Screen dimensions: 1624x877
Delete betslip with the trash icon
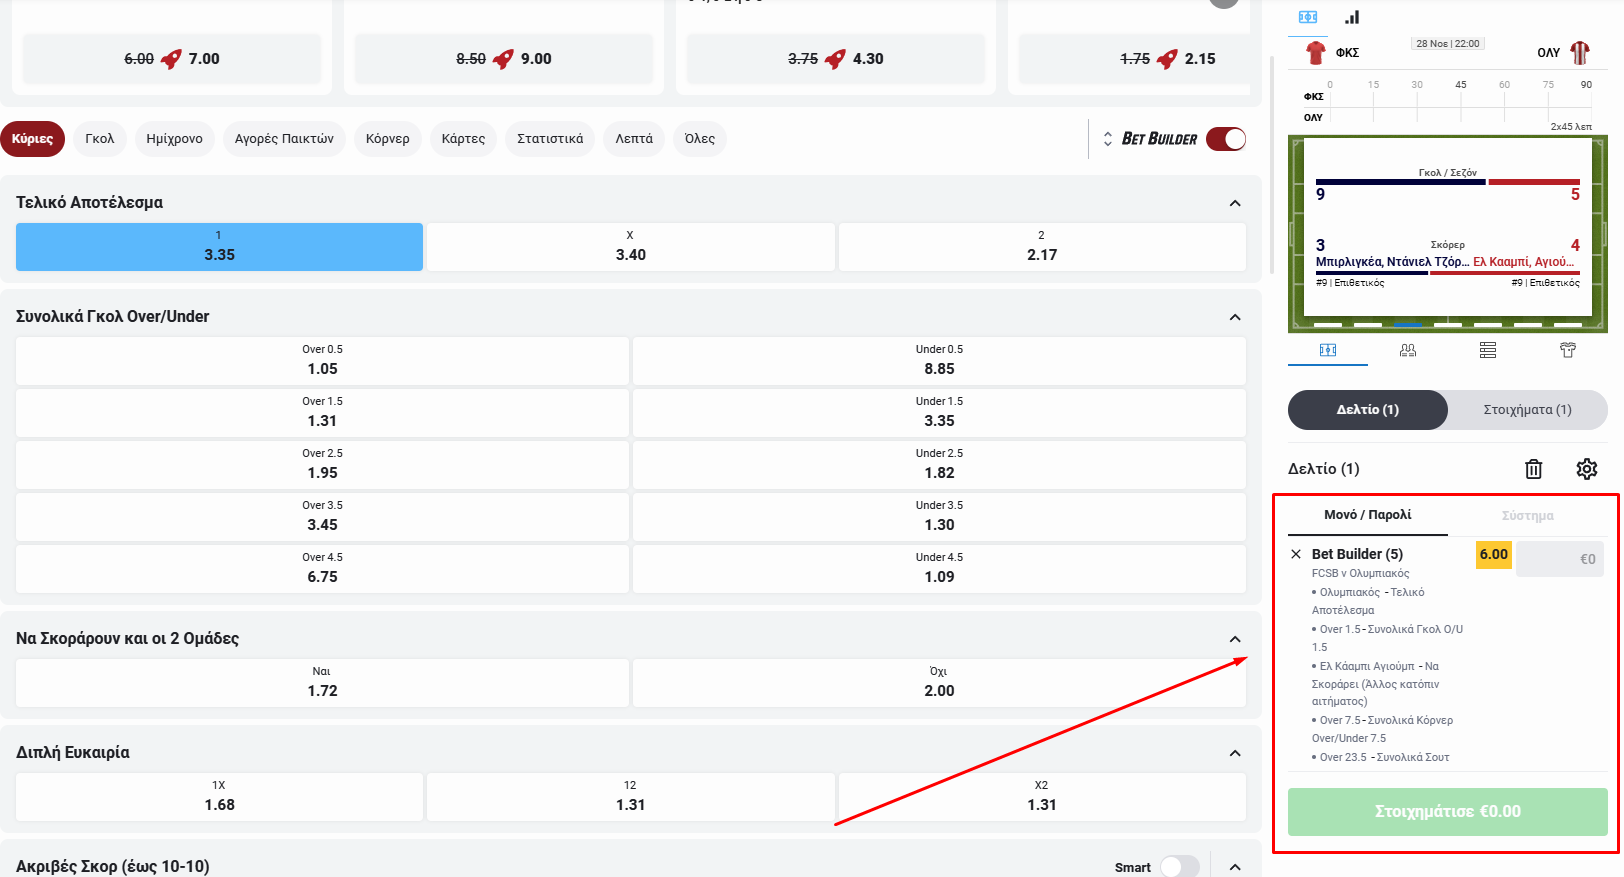point(1533,469)
